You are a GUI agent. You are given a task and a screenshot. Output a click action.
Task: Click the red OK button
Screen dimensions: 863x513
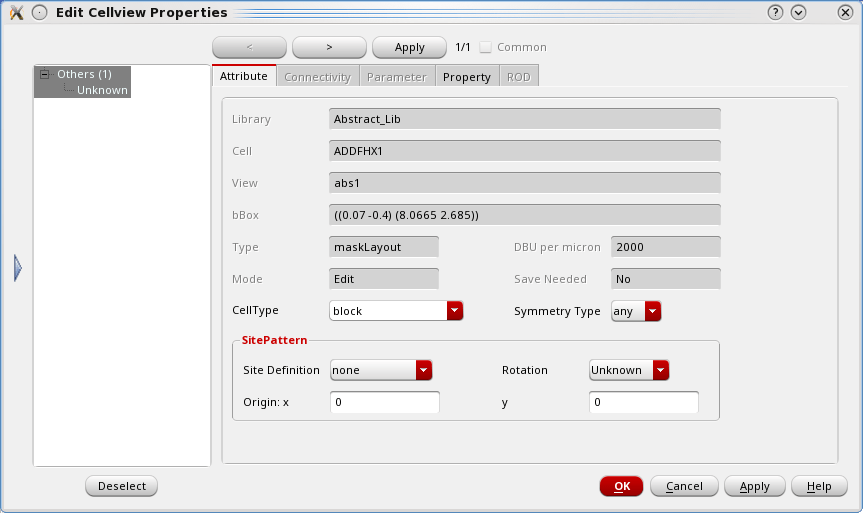621,486
